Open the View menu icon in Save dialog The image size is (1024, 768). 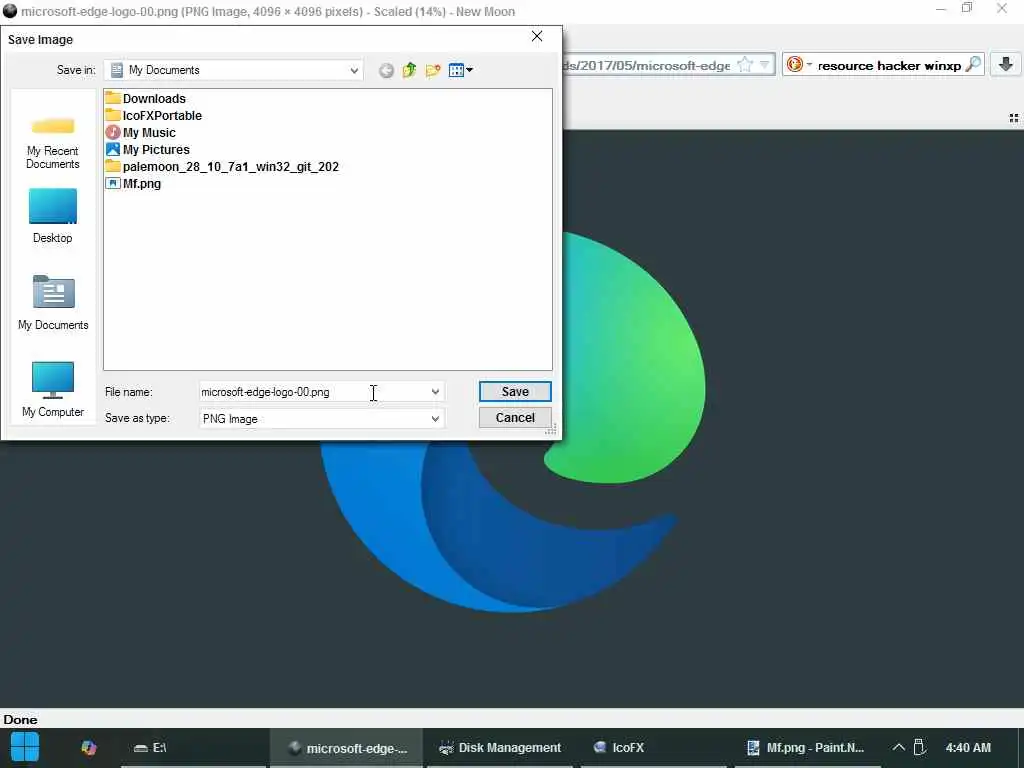[460, 70]
